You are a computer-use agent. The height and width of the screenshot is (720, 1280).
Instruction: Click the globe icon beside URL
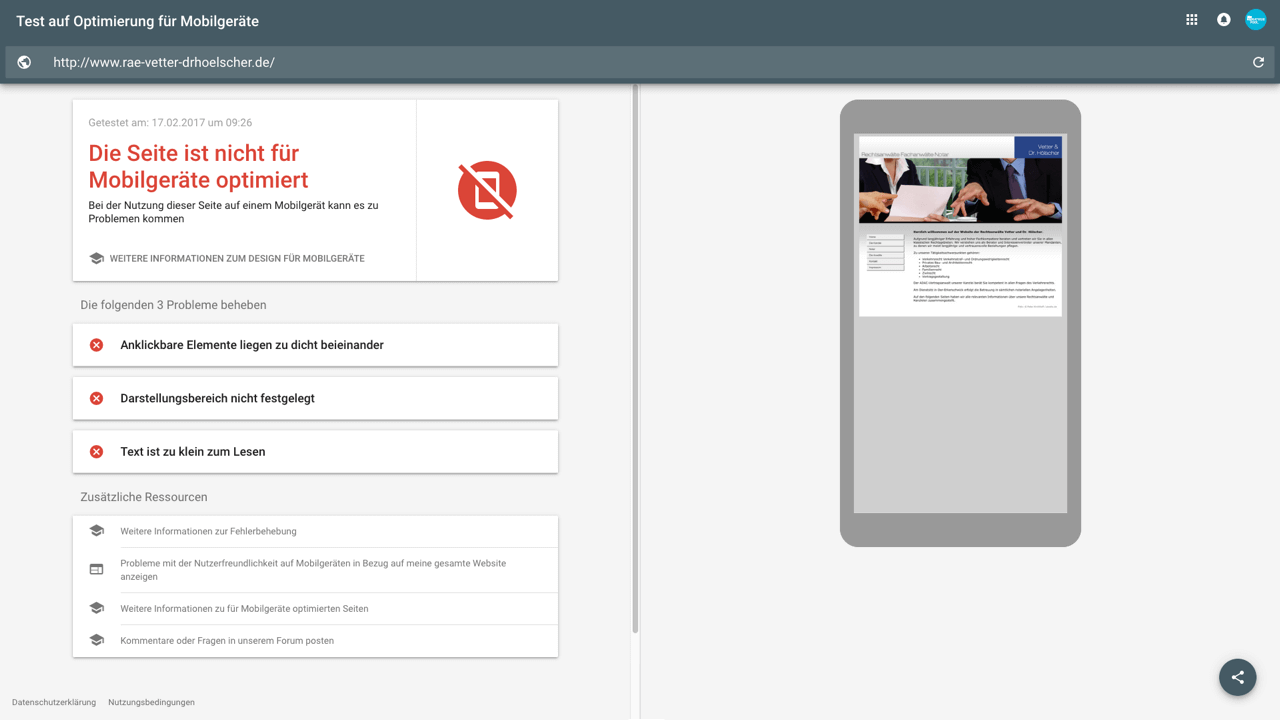pos(24,62)
